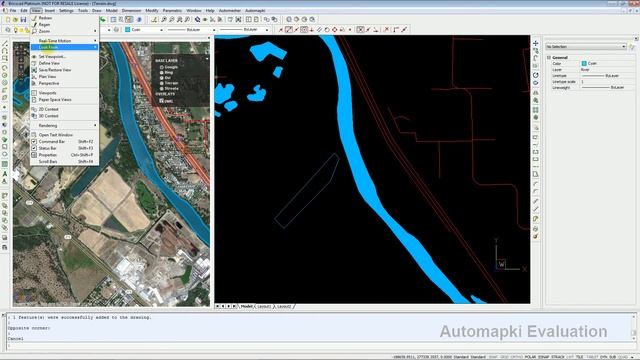Screen dimensions: 640x360
Task: Toggle the Command Bar checkbox in View menu
Action: [34, 141]
